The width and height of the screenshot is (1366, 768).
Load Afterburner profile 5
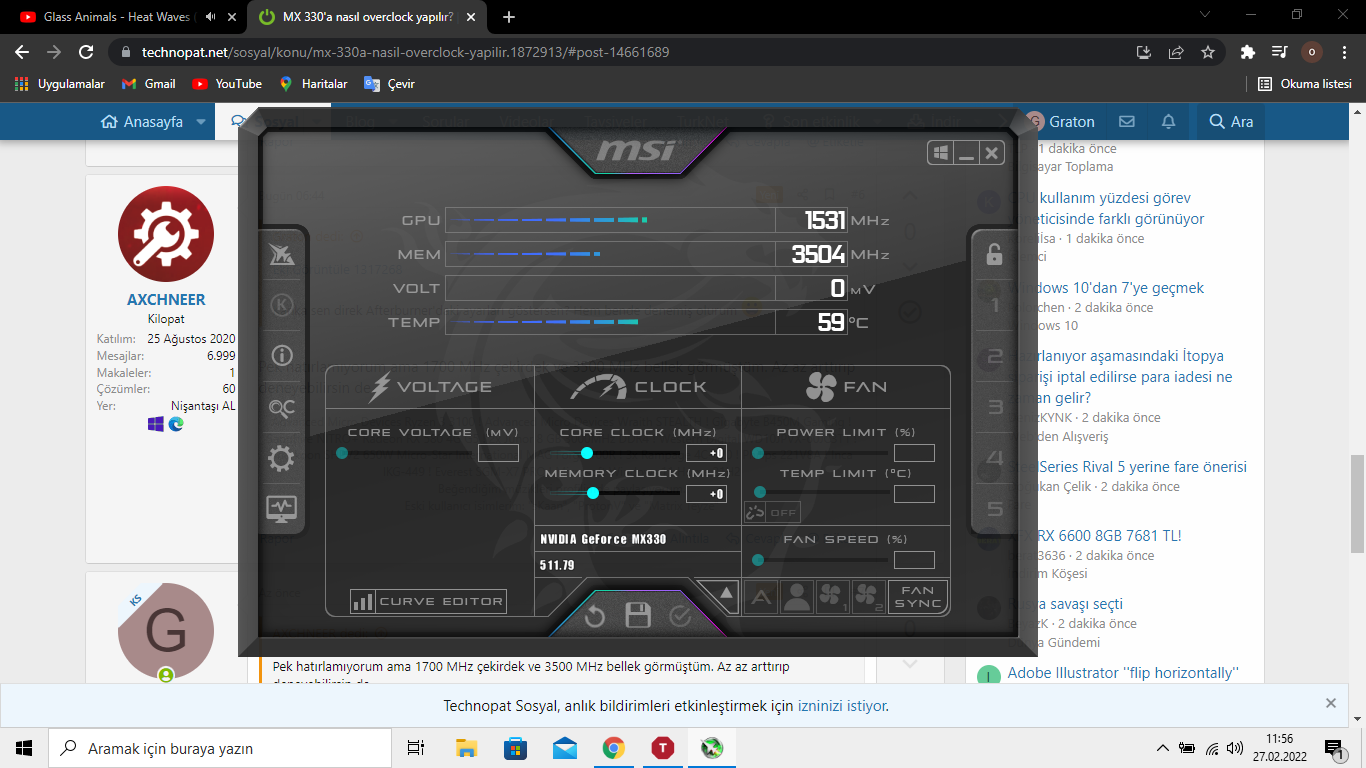[x=994, y=509]
